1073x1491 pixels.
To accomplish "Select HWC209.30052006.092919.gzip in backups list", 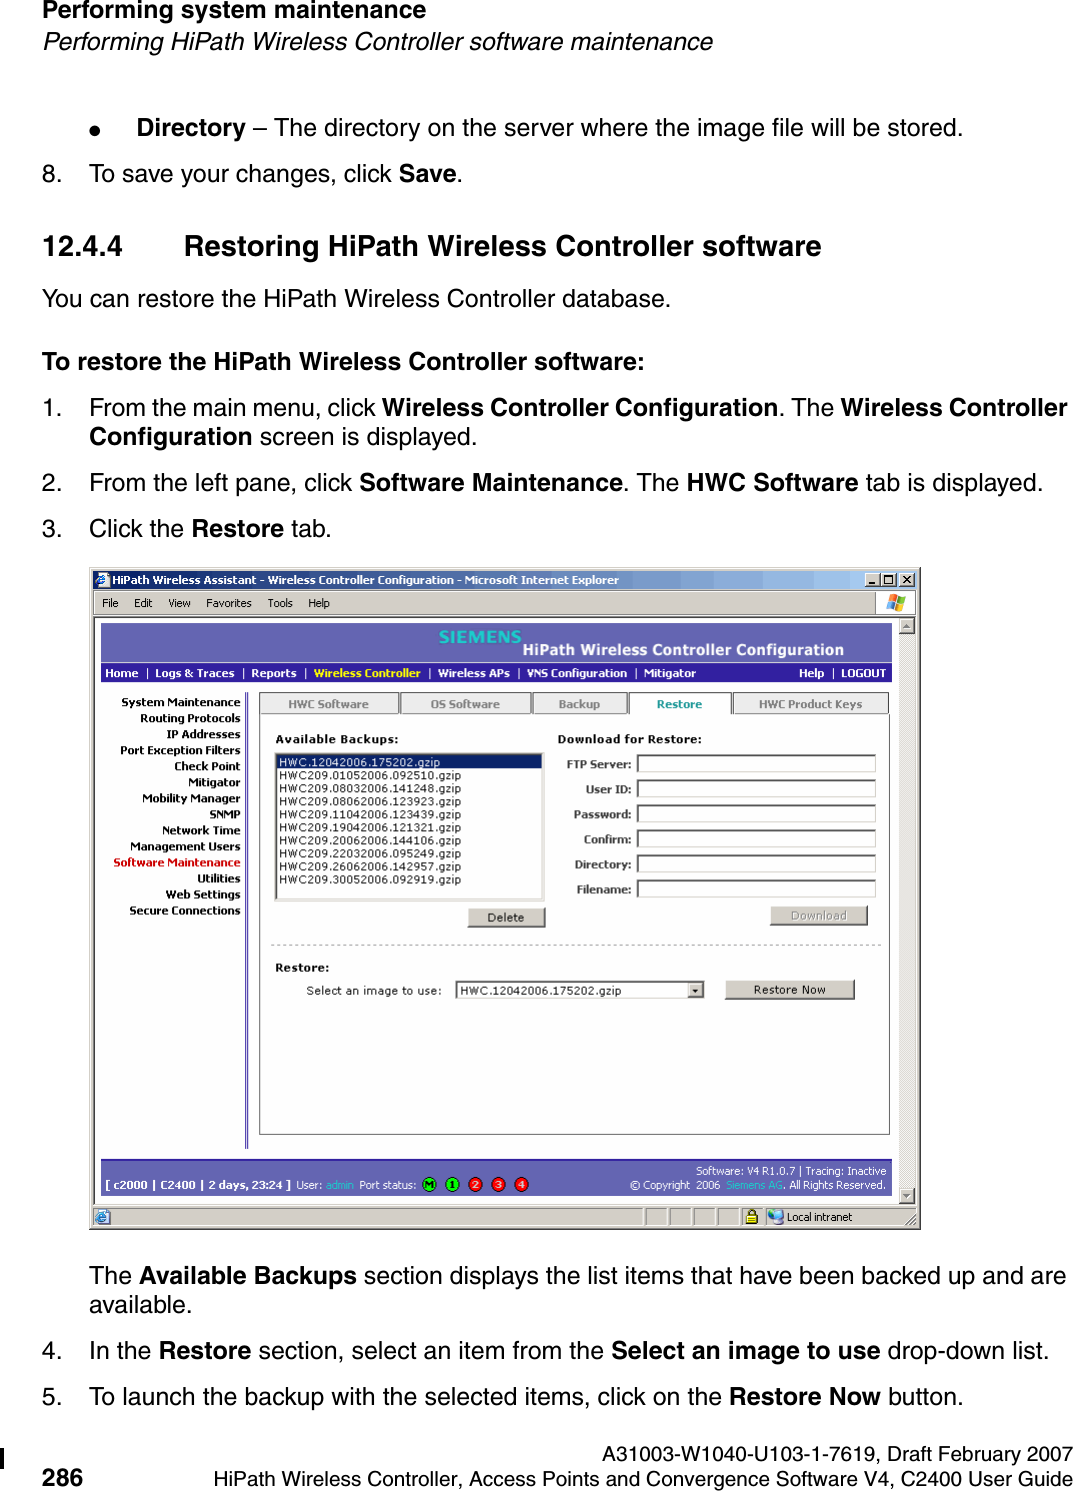I will (370, 880).
